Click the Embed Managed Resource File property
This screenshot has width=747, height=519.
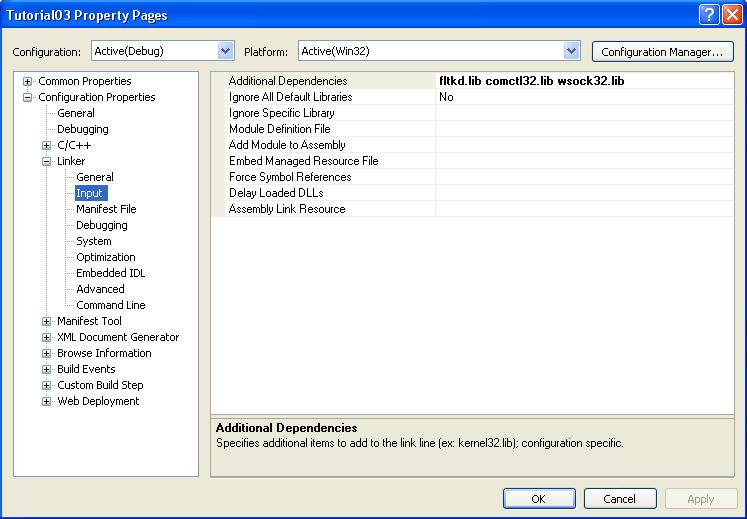click(303, 161)
